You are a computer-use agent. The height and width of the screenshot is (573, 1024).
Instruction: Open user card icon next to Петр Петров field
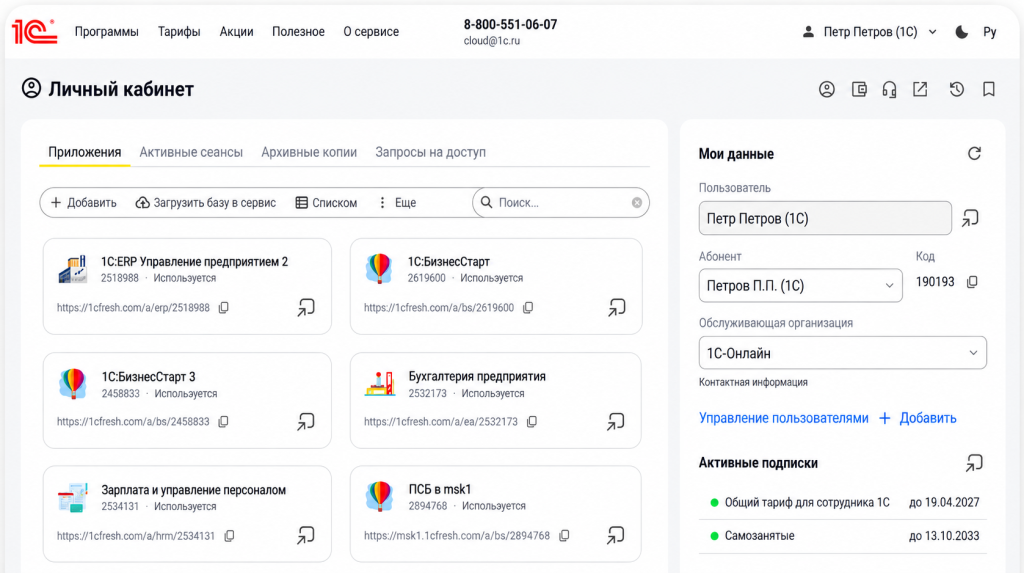click(970, 218)
